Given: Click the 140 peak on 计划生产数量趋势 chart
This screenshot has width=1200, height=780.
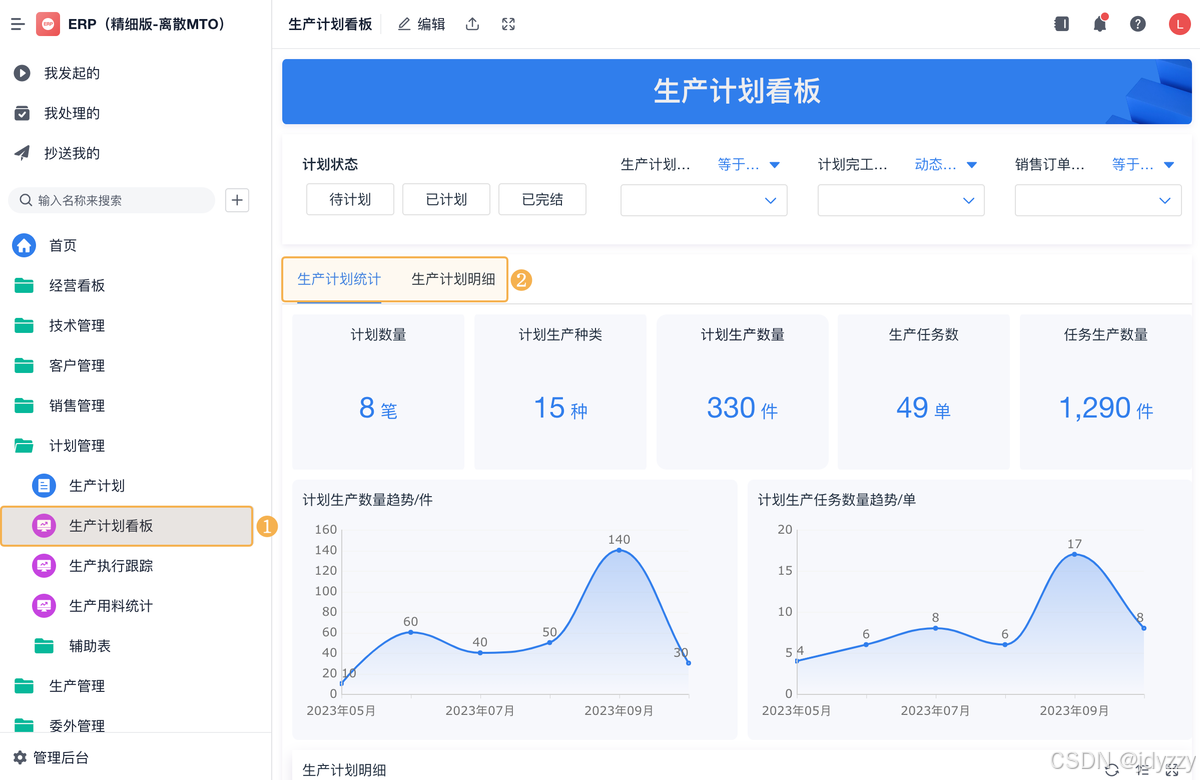Looking at the screenshot, I should tap(619, 550).
